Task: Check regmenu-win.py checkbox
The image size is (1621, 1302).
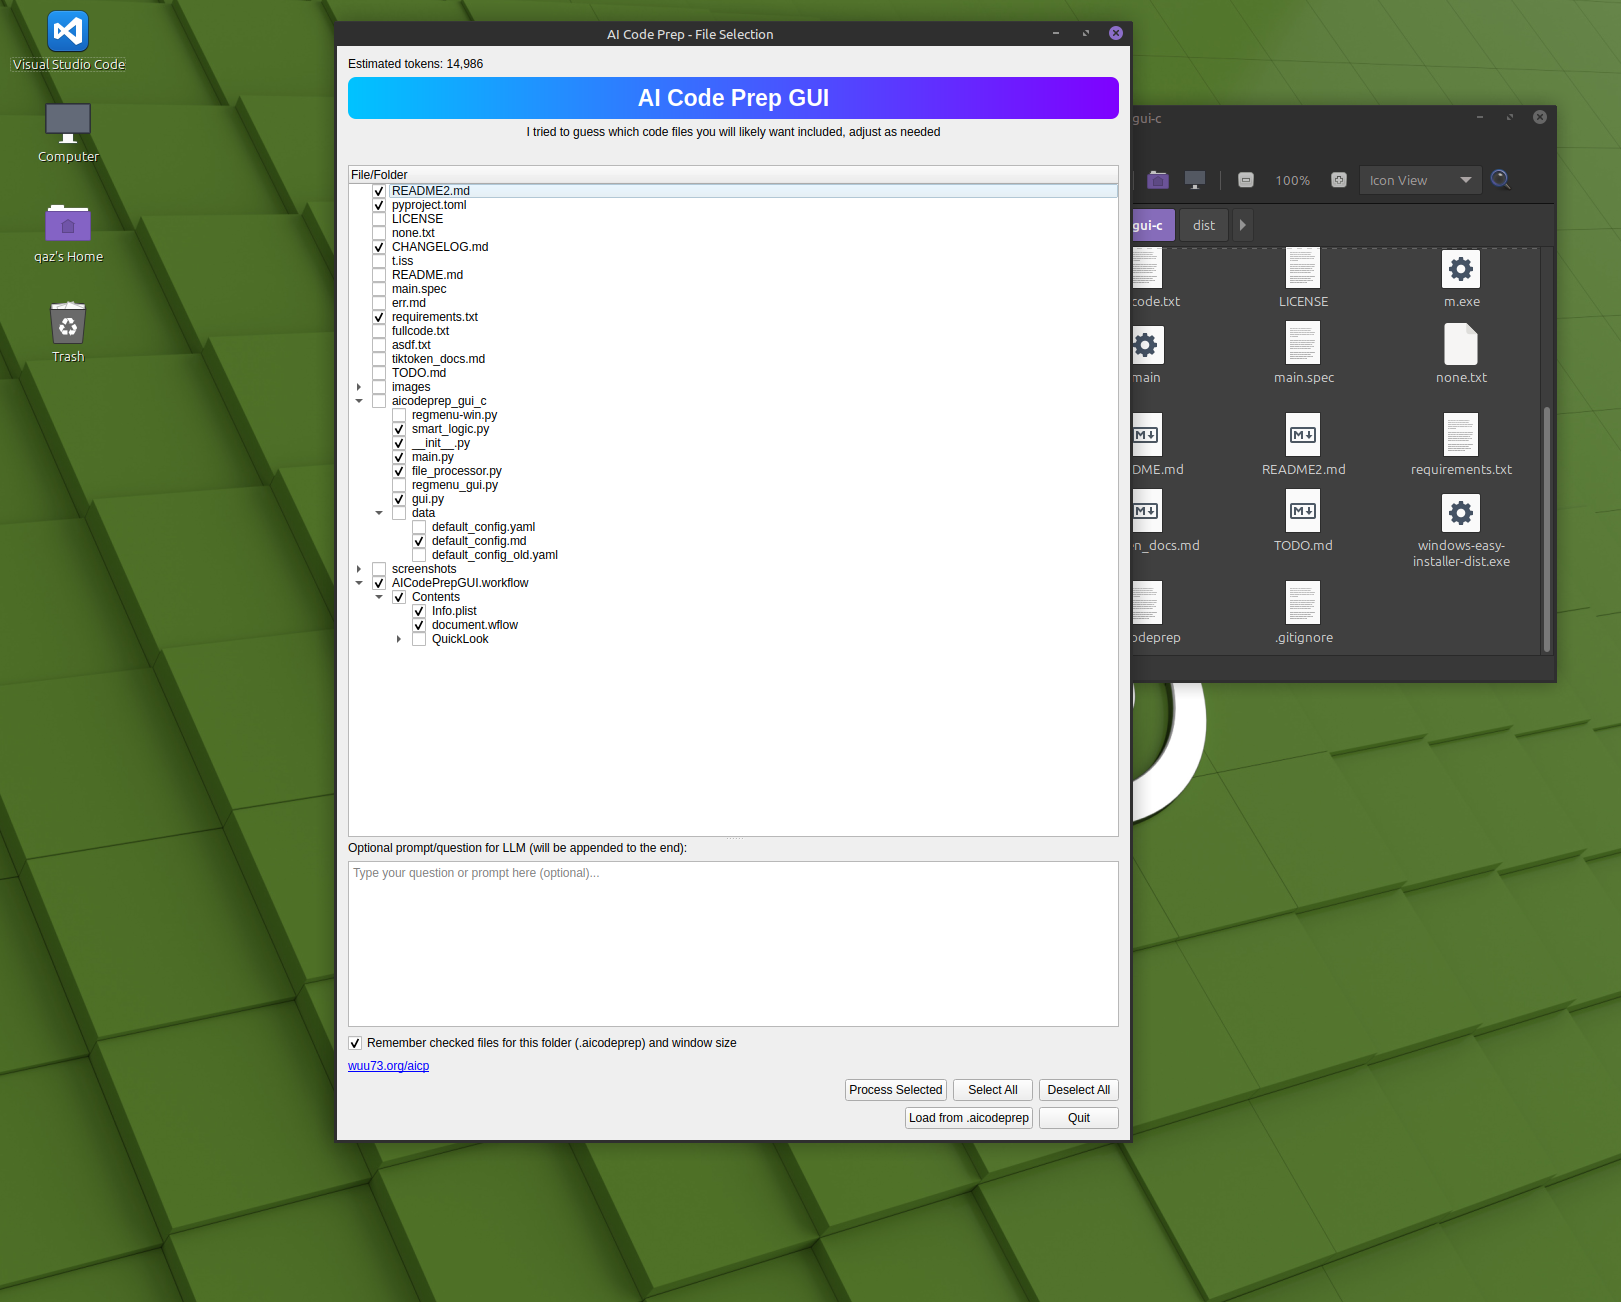Action: coord(399,415)
